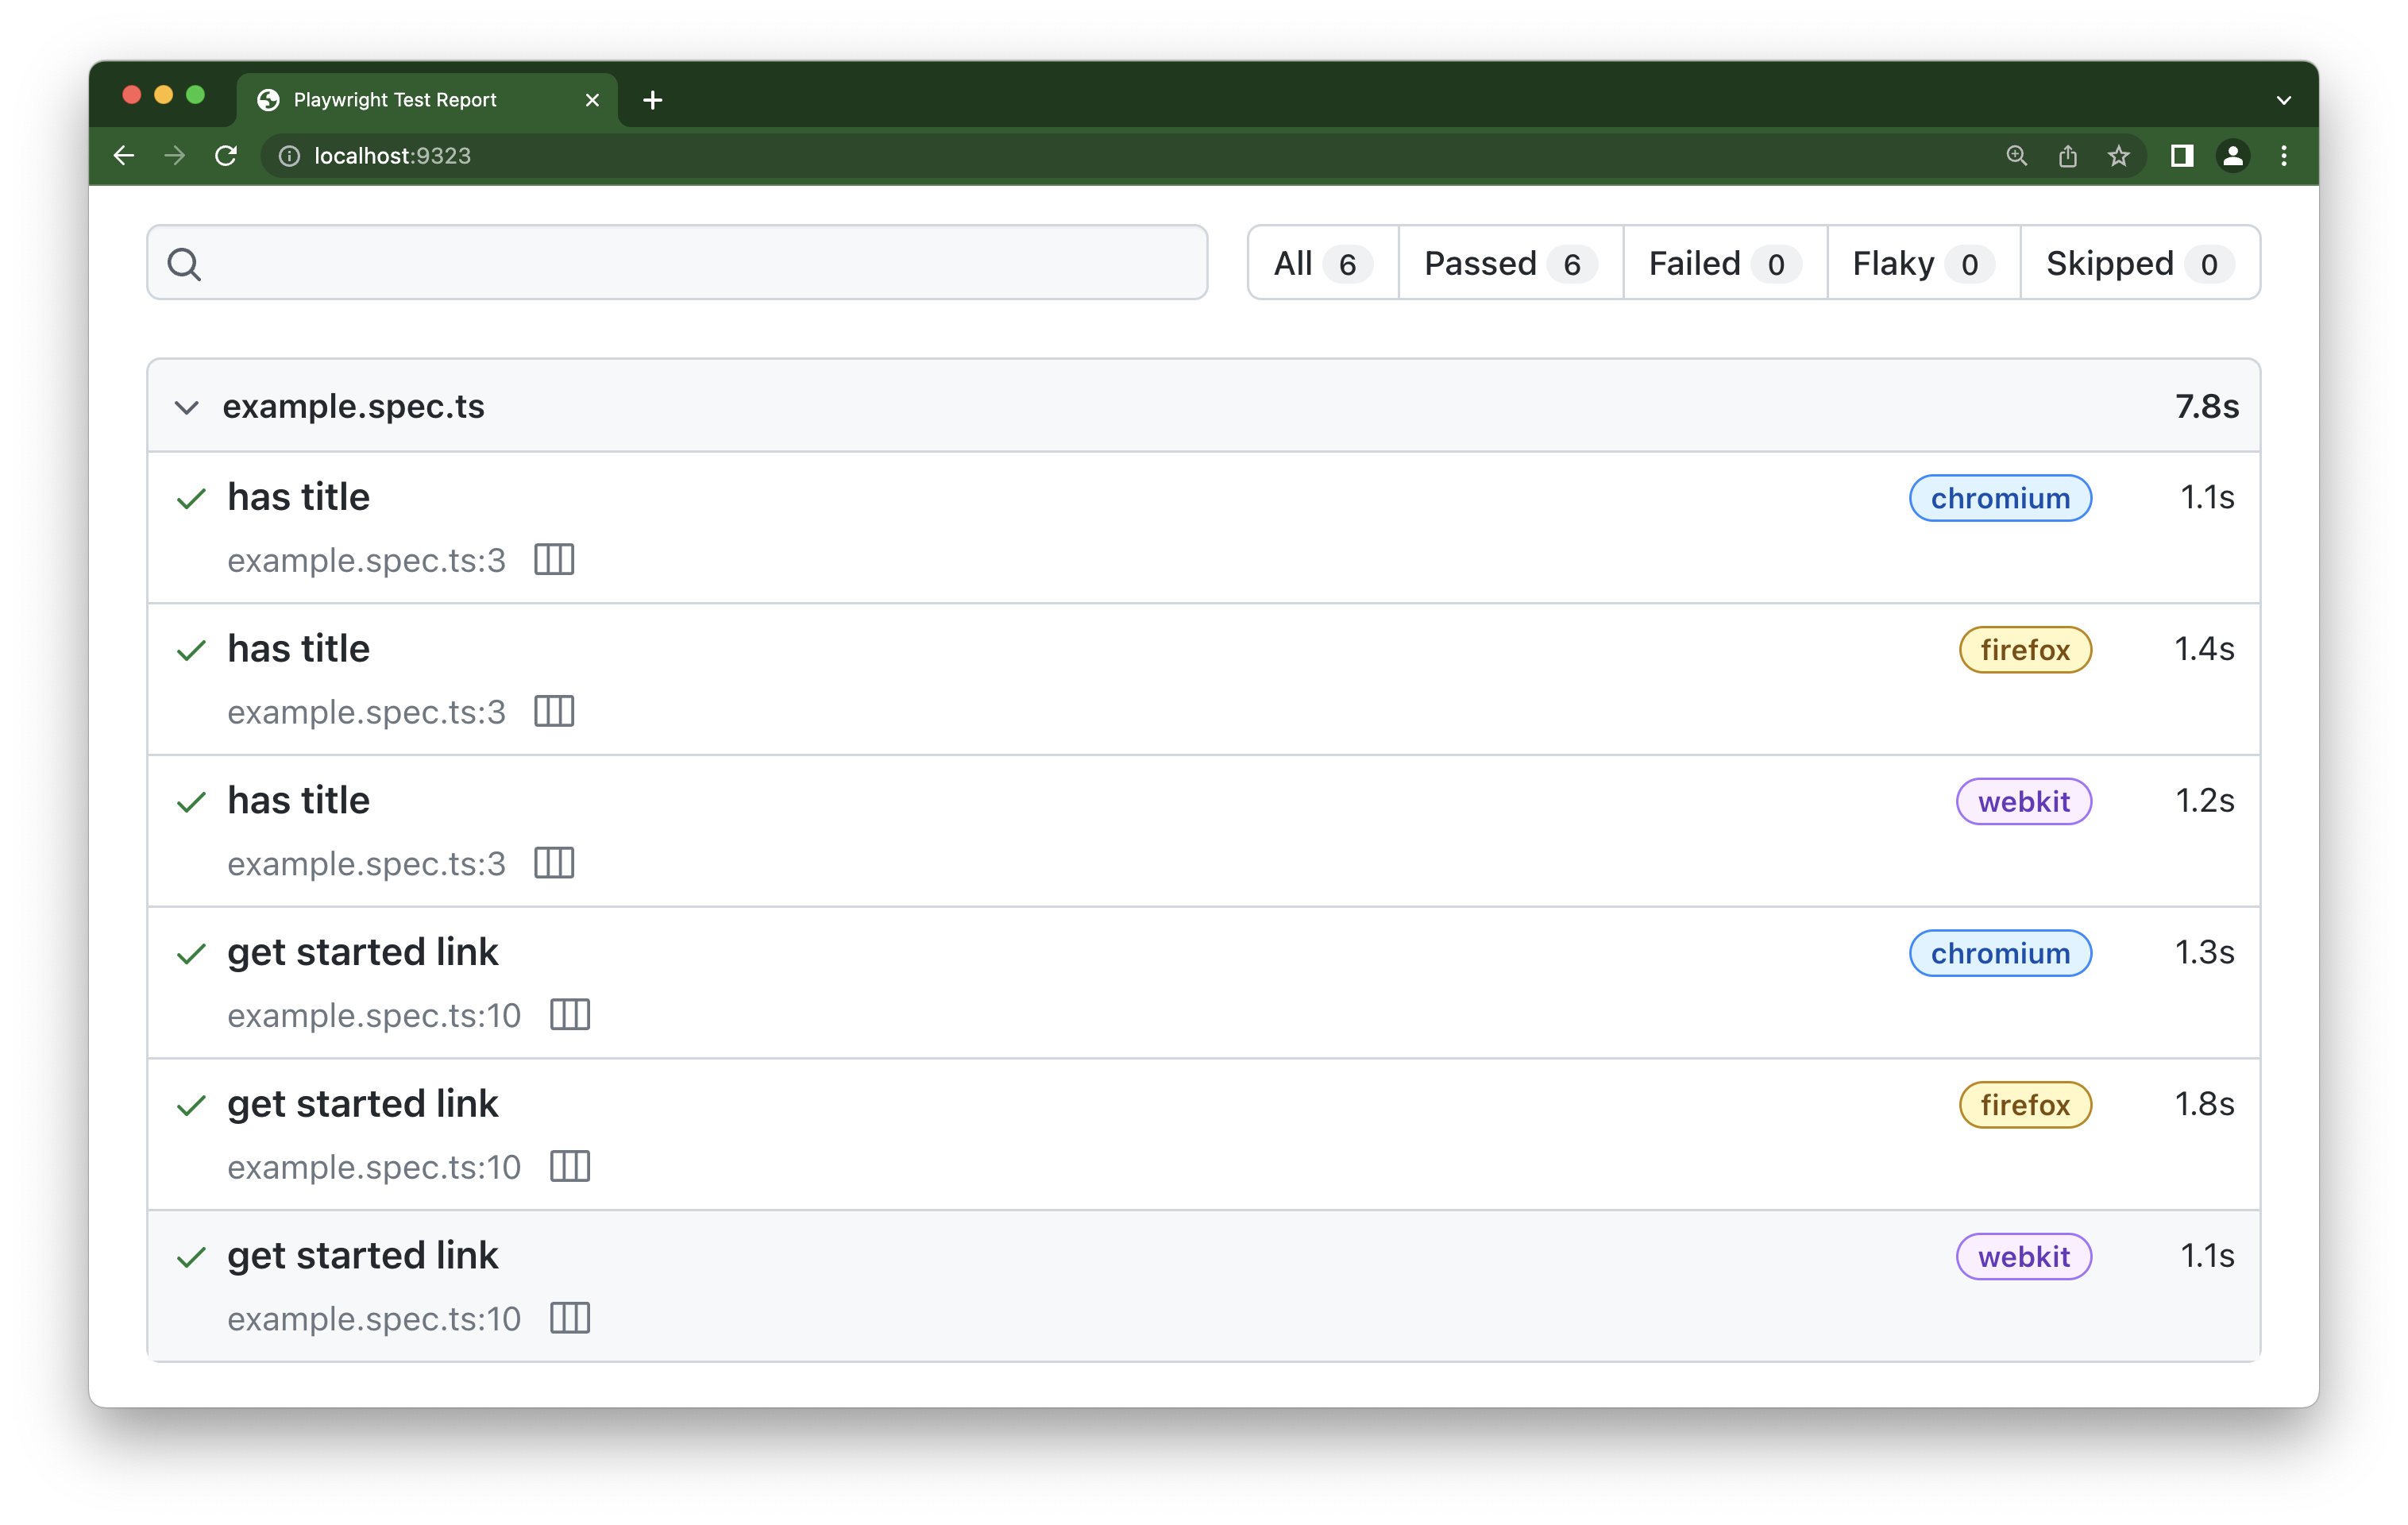Click the 'Failed 0' filter button

tap(1720, 261)
